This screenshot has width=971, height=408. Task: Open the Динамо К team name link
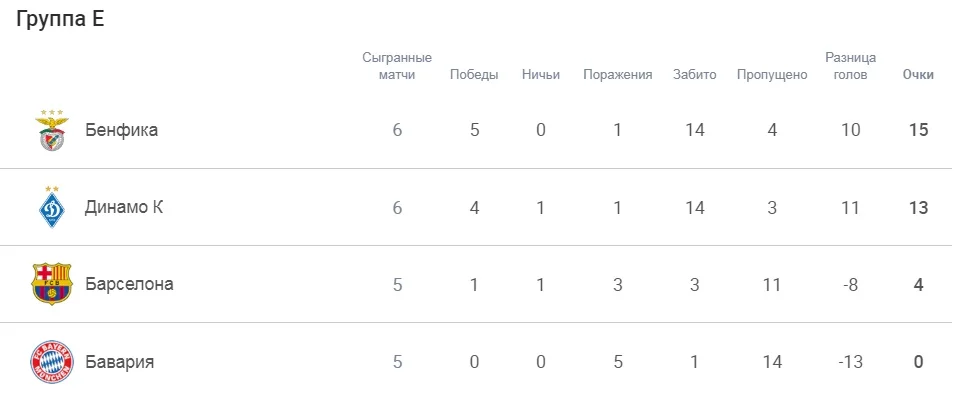pos(124,207)
